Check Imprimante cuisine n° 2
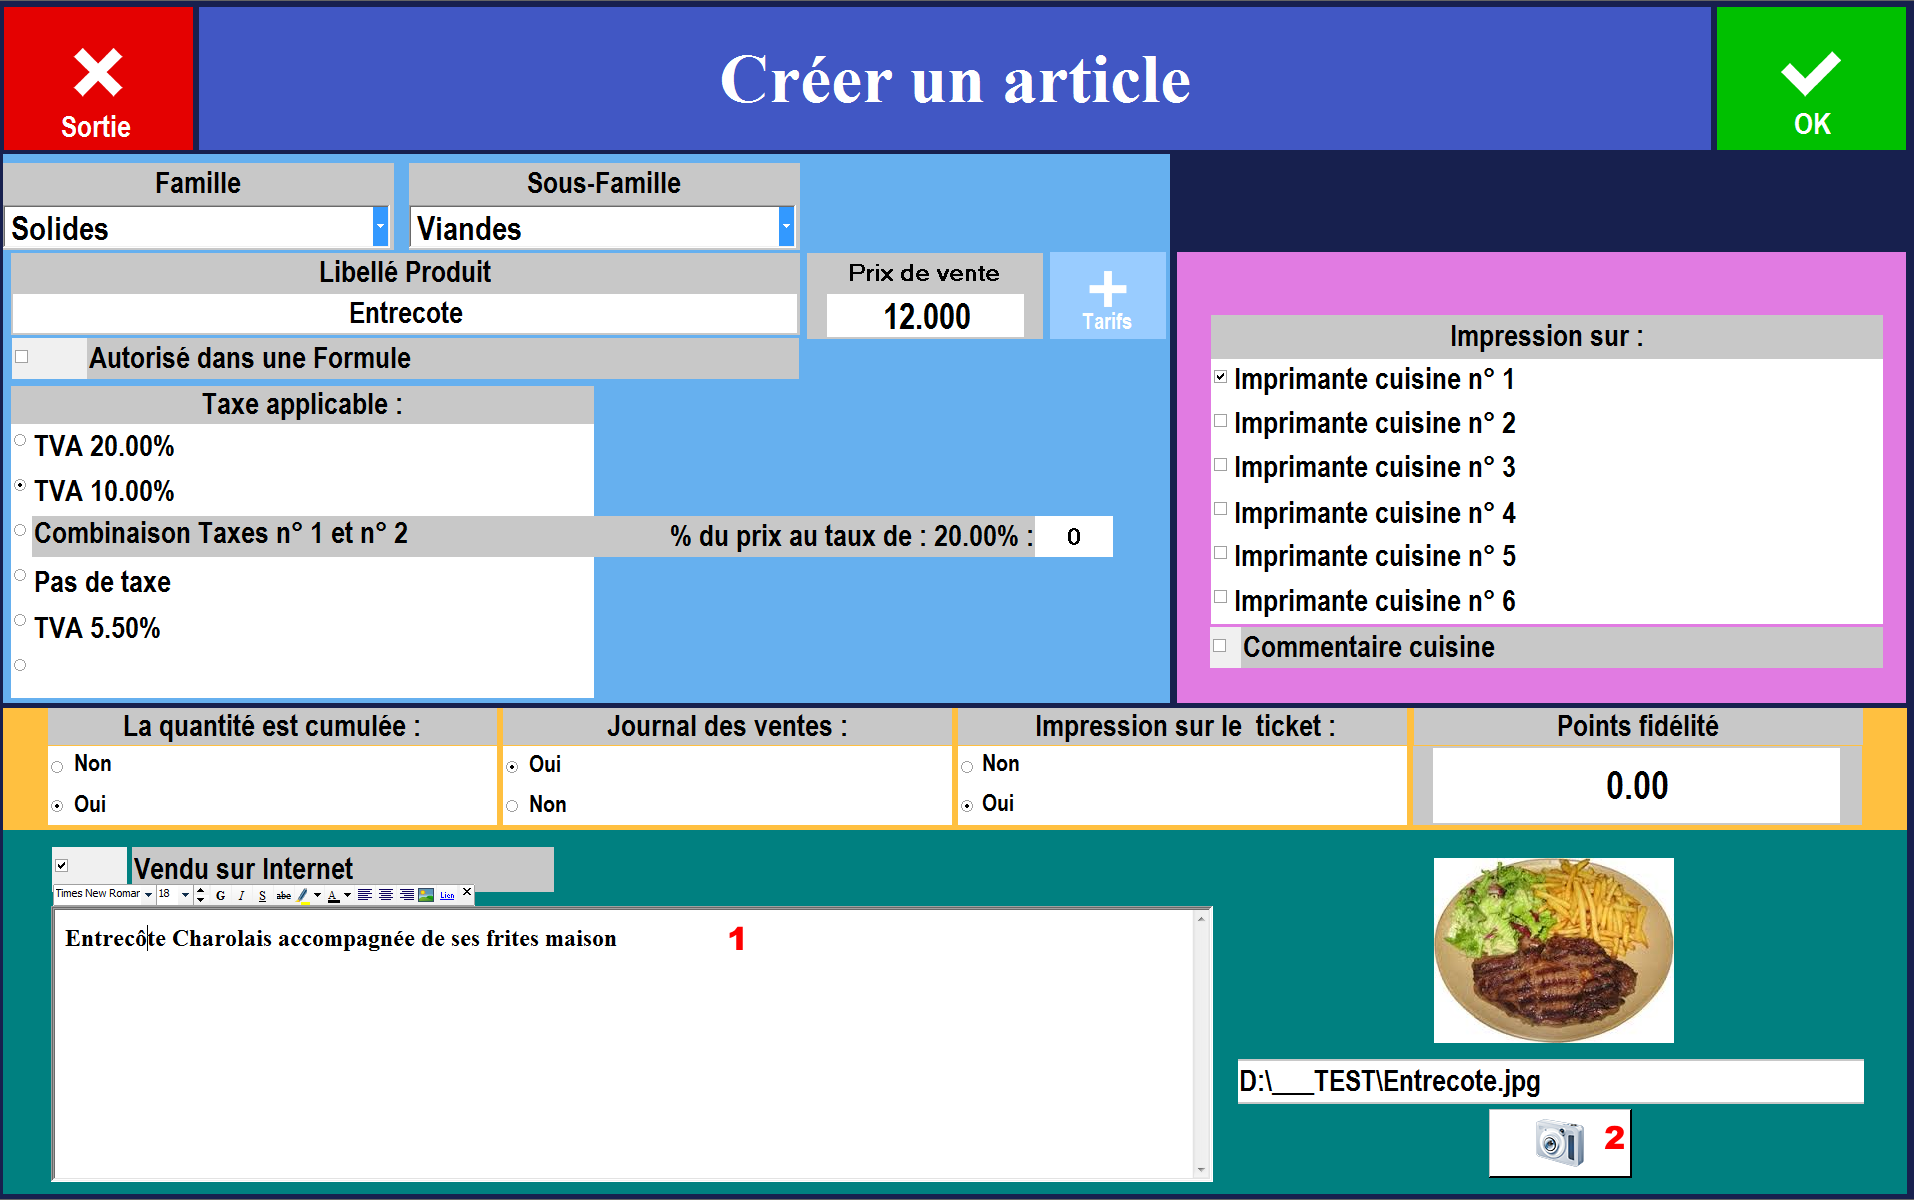 tap(1220, 421)
